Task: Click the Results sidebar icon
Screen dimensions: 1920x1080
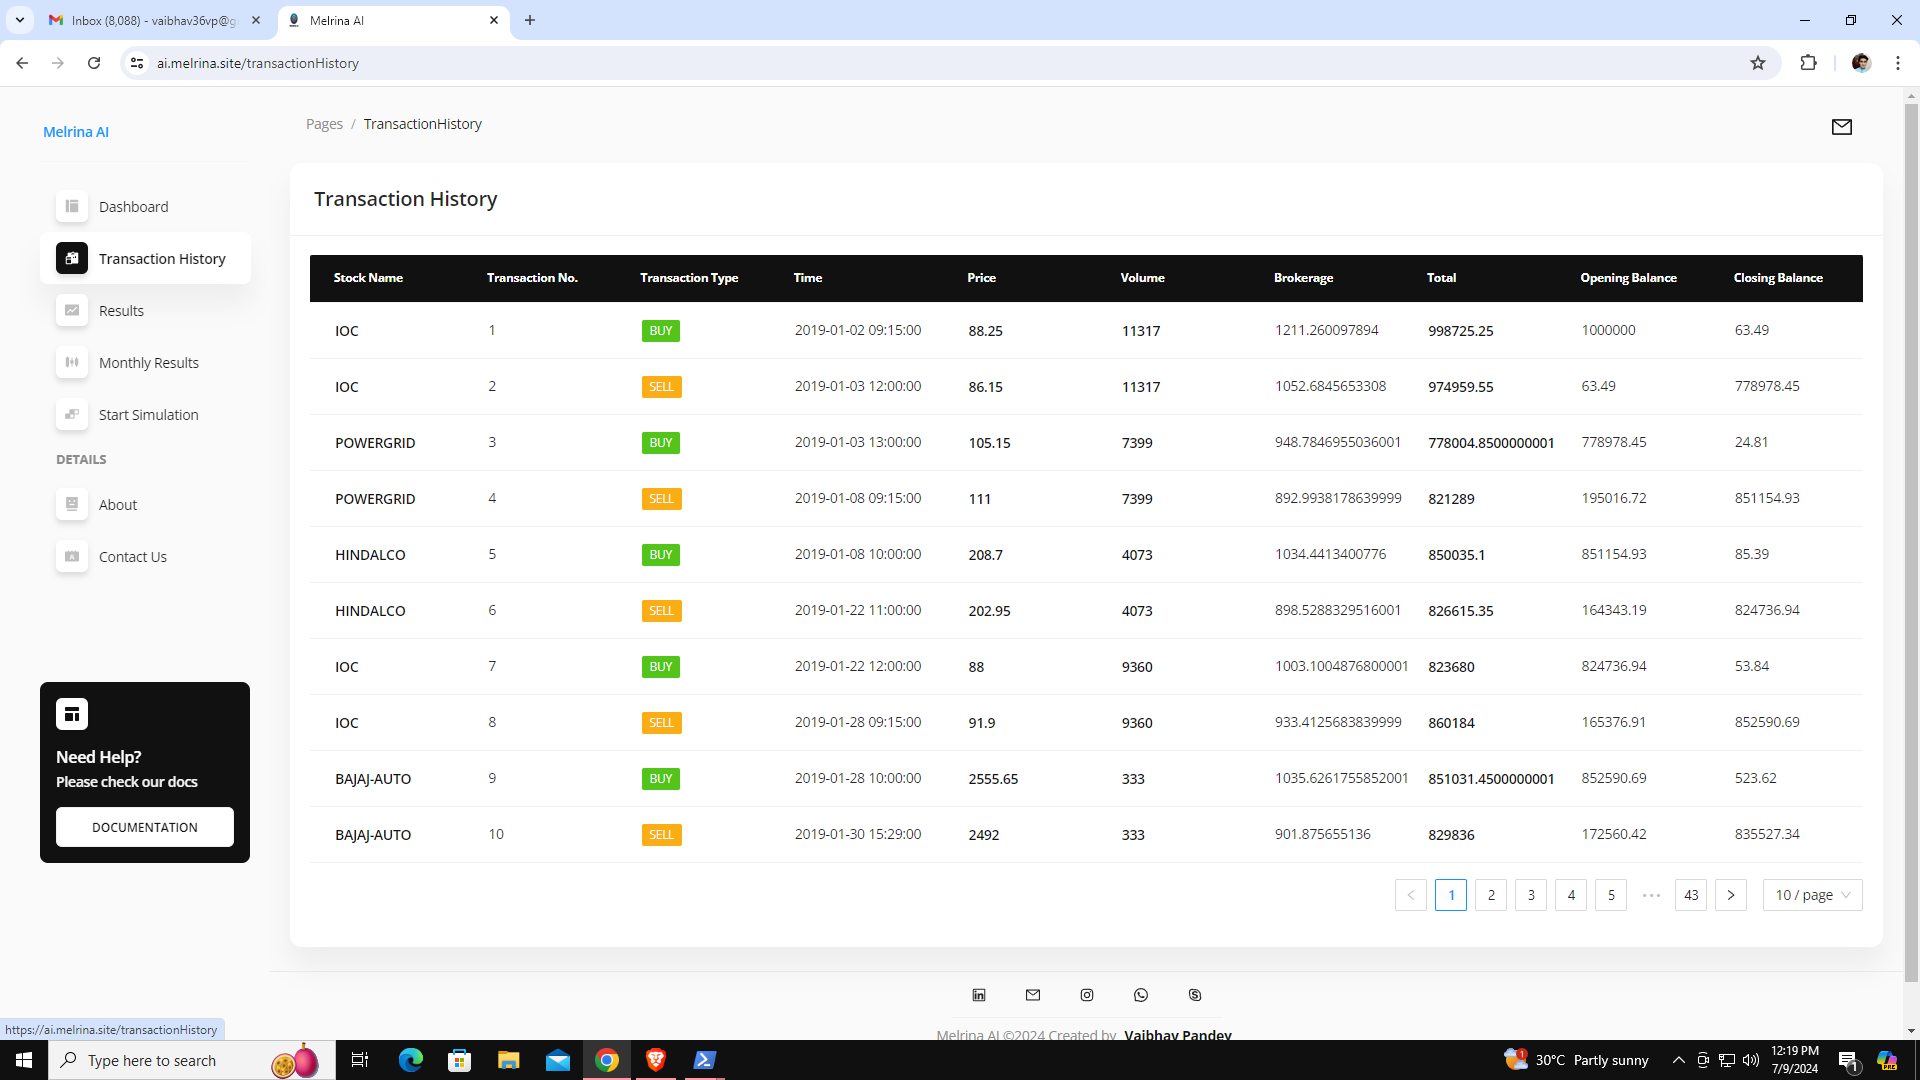Action: (72, 310)
